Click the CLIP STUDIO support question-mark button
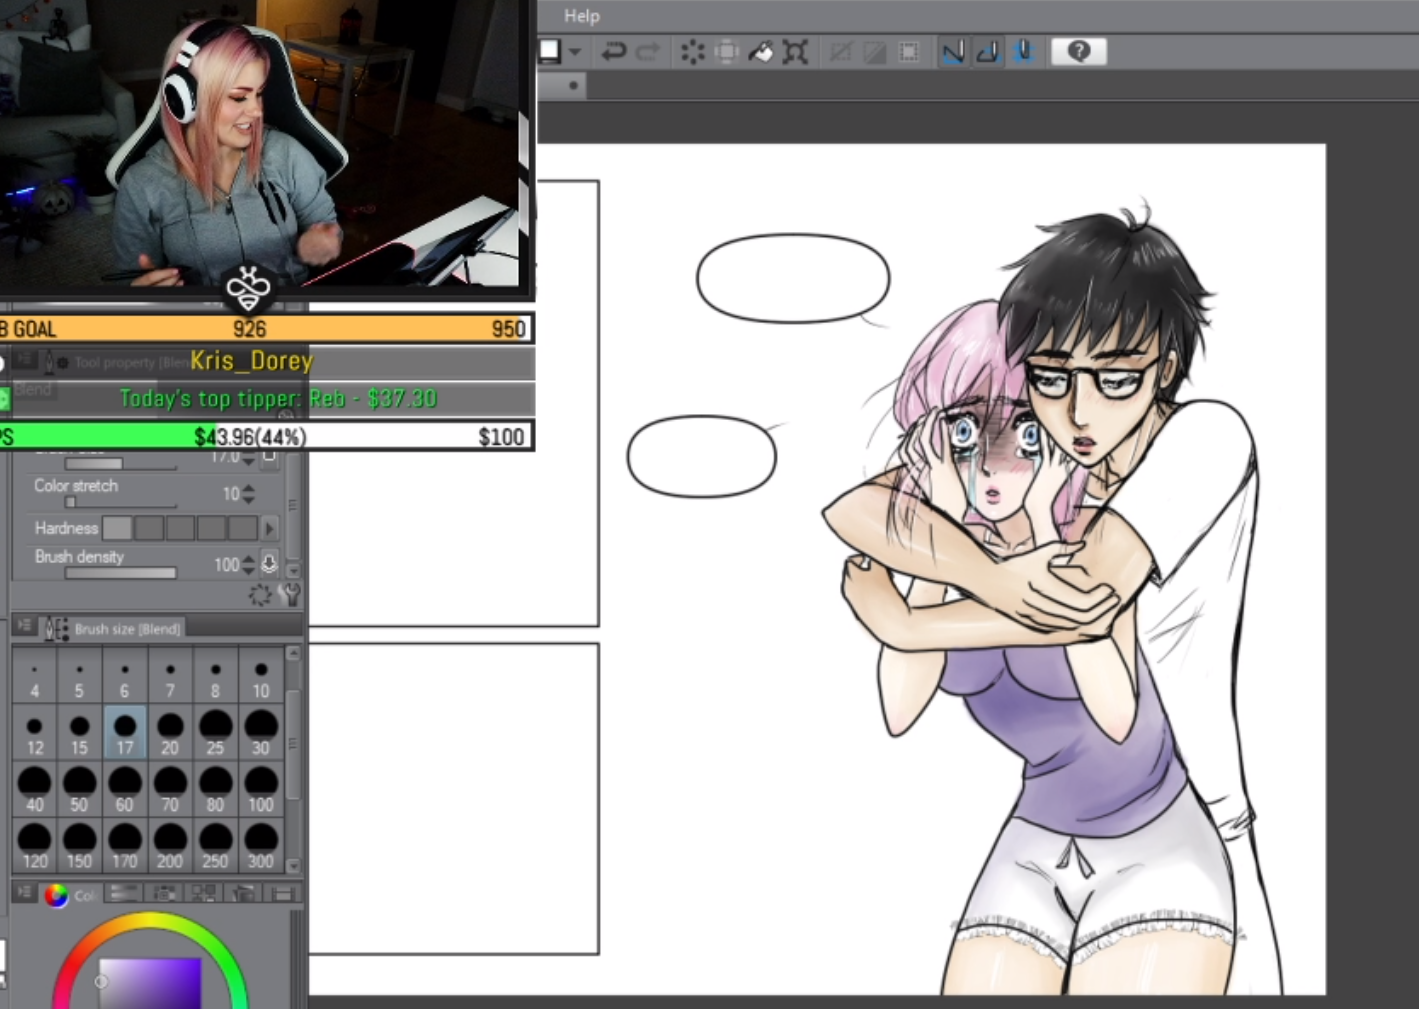Image resolution: width=1419 pixels, height=1009 pixels. tap(1078, 52)
